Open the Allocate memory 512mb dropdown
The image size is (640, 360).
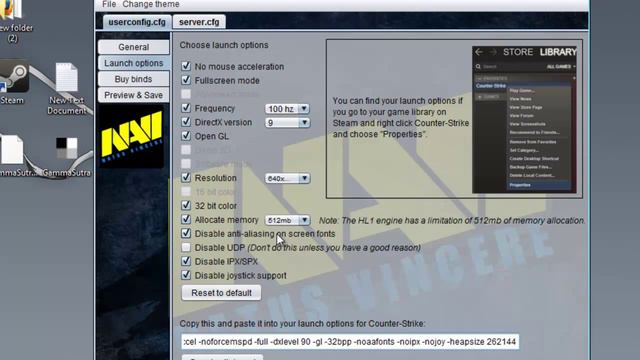287,220
